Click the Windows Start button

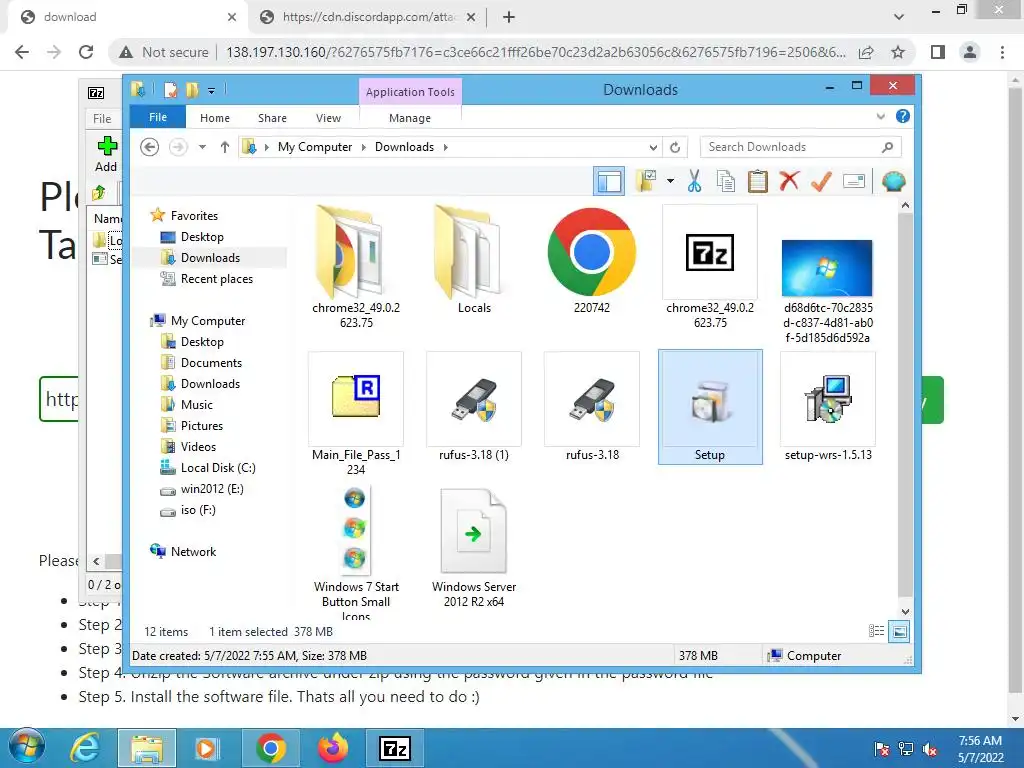[x=26, y=747]
